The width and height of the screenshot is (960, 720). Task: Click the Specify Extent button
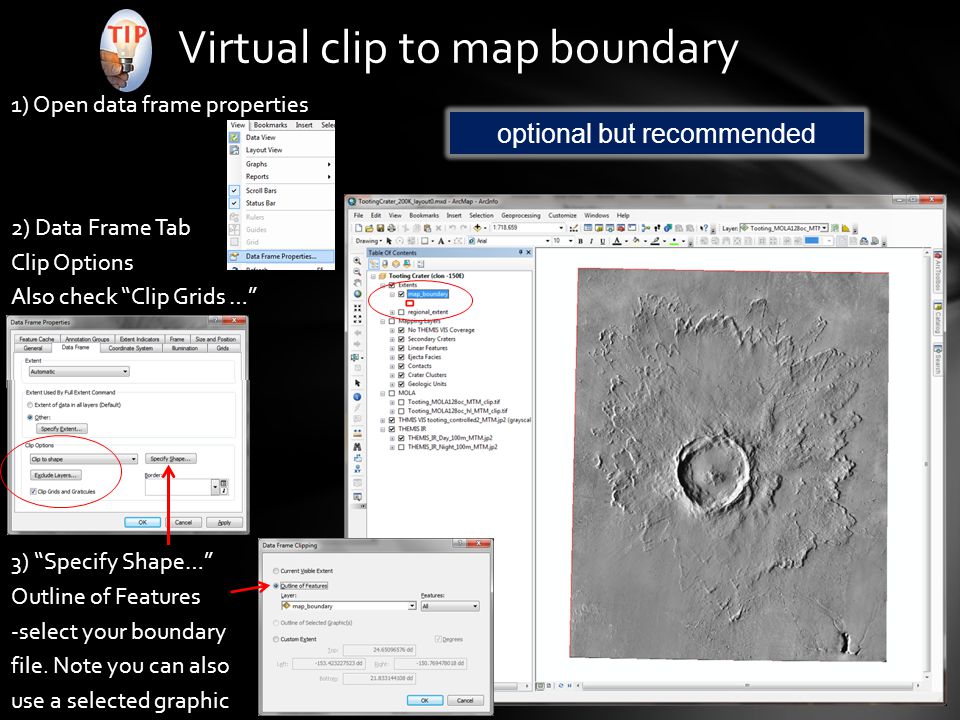pyautogui.click(x=61, y=429)
